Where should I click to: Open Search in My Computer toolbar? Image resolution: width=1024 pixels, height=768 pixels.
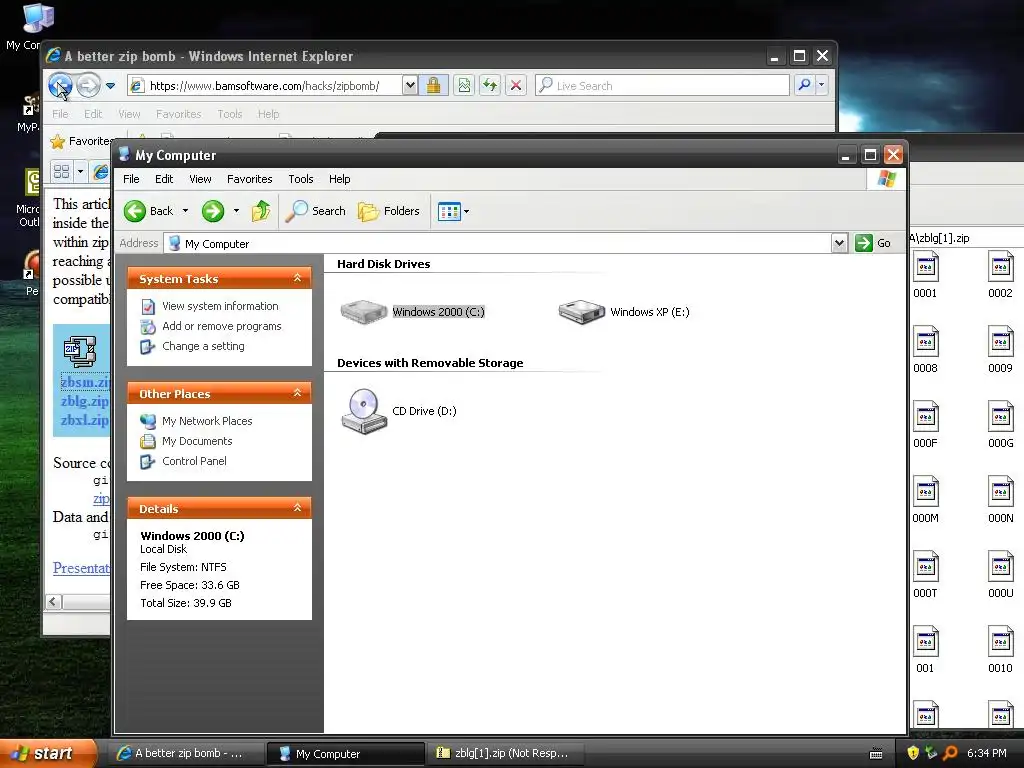coord(315,211)
